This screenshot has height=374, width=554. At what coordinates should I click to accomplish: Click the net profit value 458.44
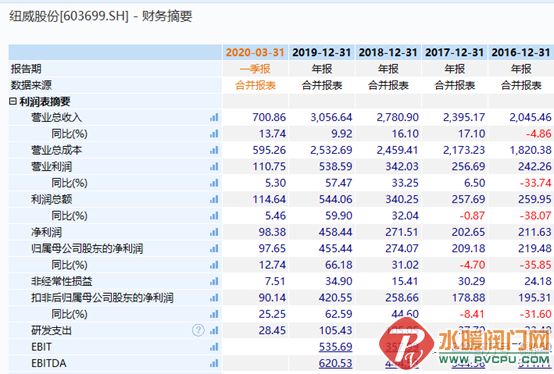[x=335, y=232]
